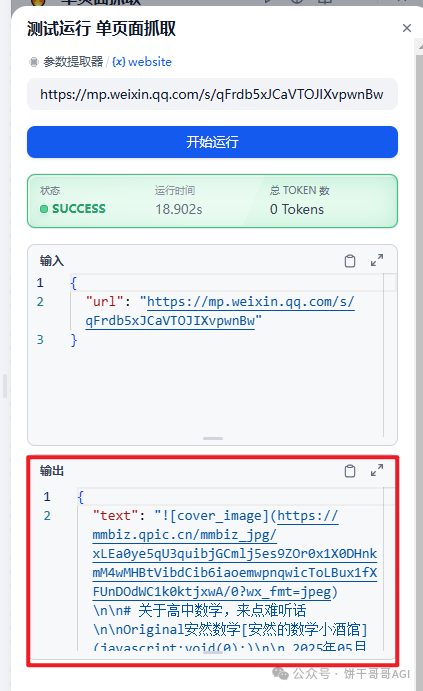Click the 输入 resize handle bar

(x=213, y=438)
